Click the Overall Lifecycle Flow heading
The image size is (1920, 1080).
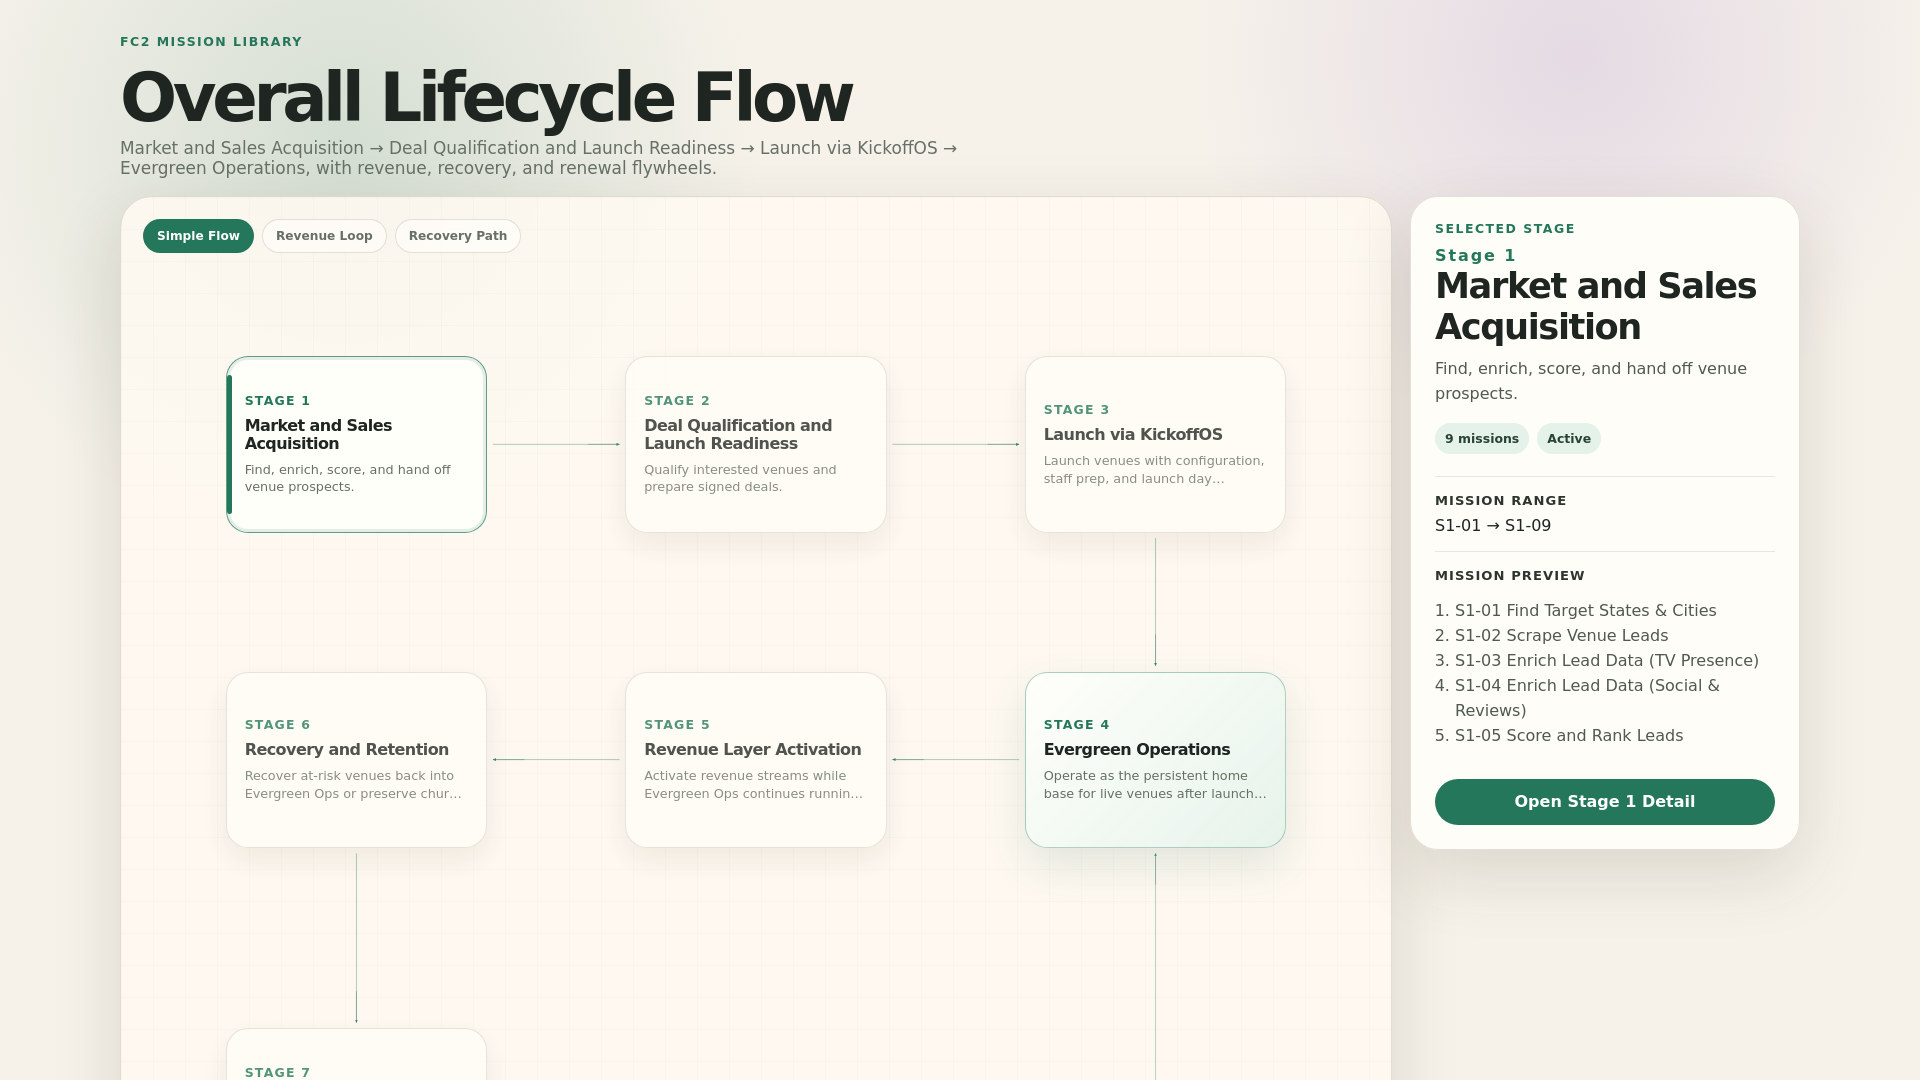point(486,98)
